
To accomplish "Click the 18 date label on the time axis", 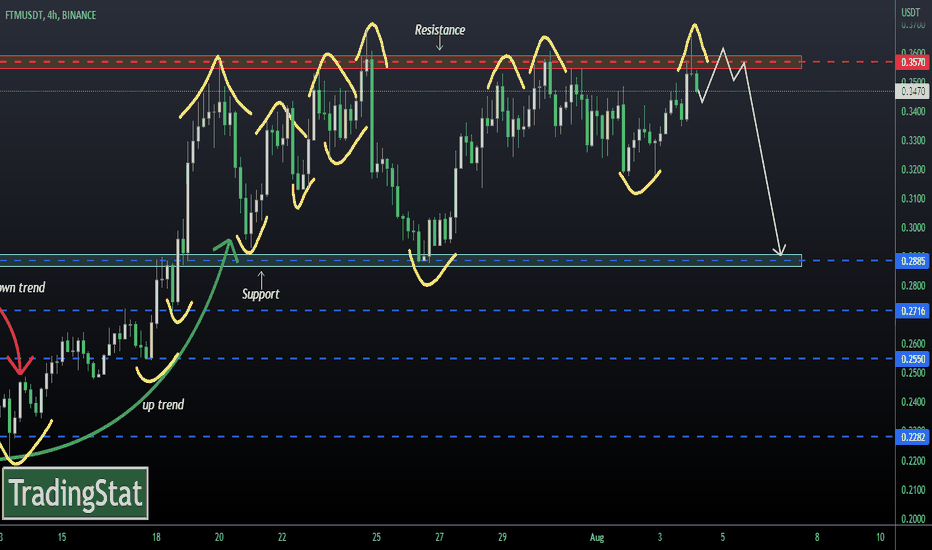I will (x=156, y=538).
